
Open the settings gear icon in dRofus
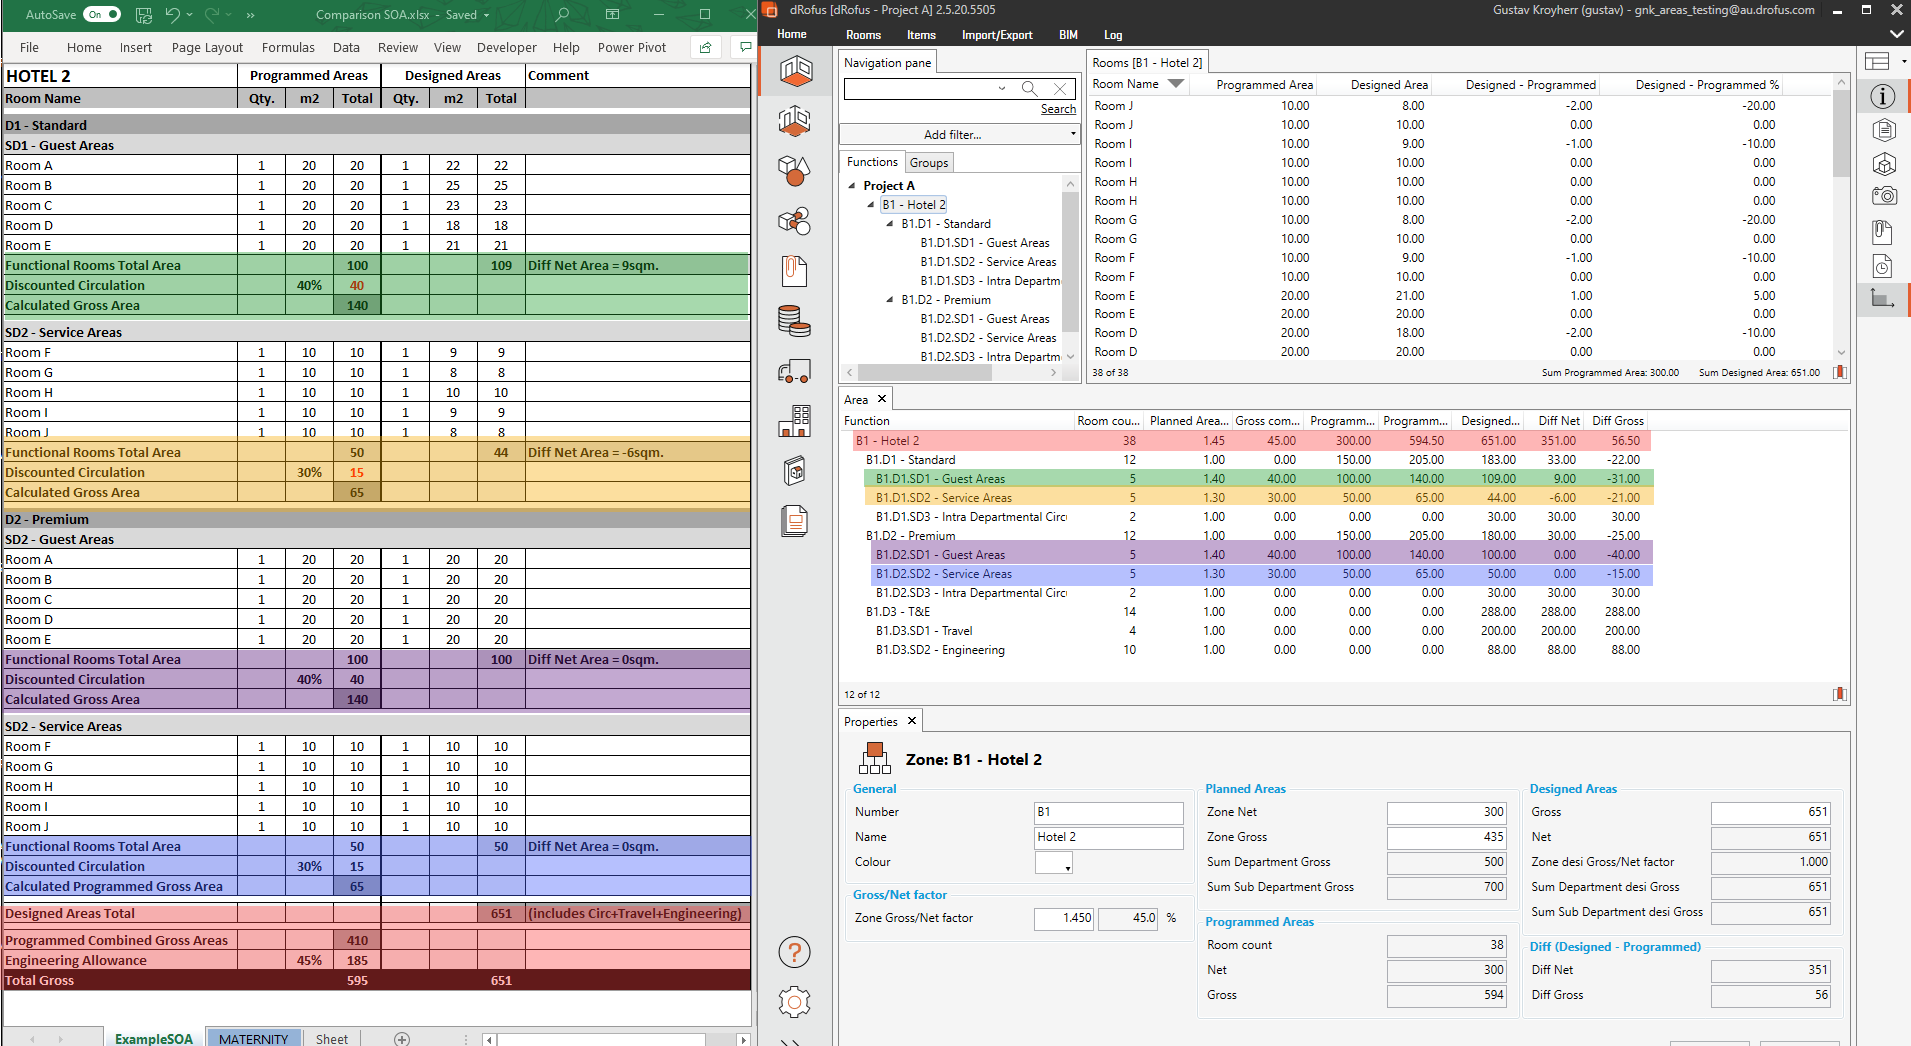[794, 1001]
